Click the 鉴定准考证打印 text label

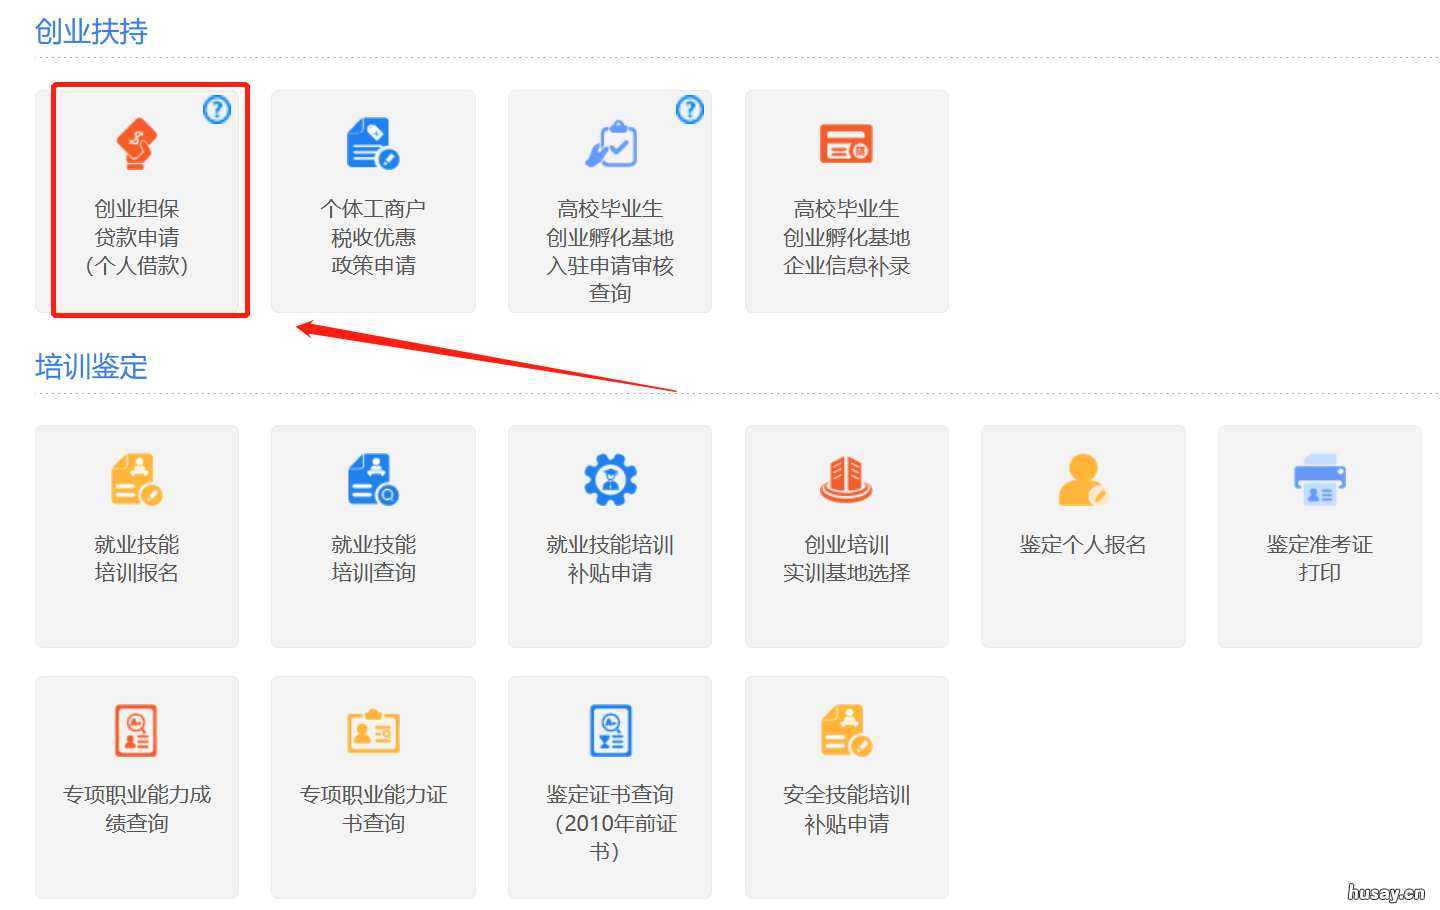pos(1319,558)
